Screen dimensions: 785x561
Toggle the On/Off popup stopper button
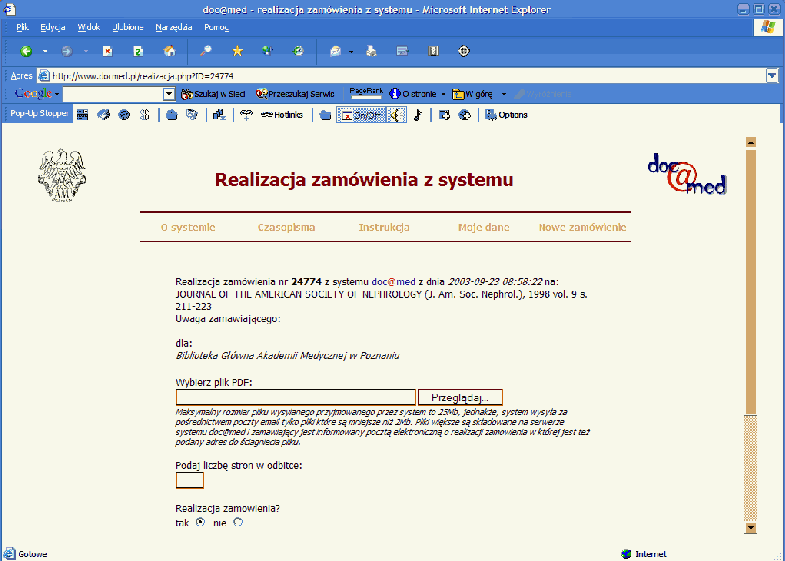tap(360, 114)
